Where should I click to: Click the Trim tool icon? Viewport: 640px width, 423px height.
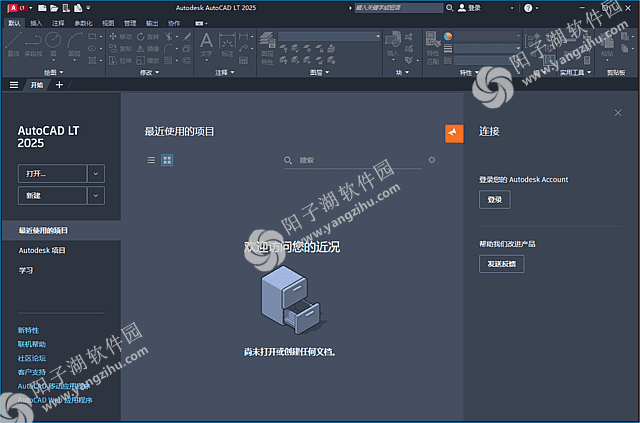[x=168, y=37]
